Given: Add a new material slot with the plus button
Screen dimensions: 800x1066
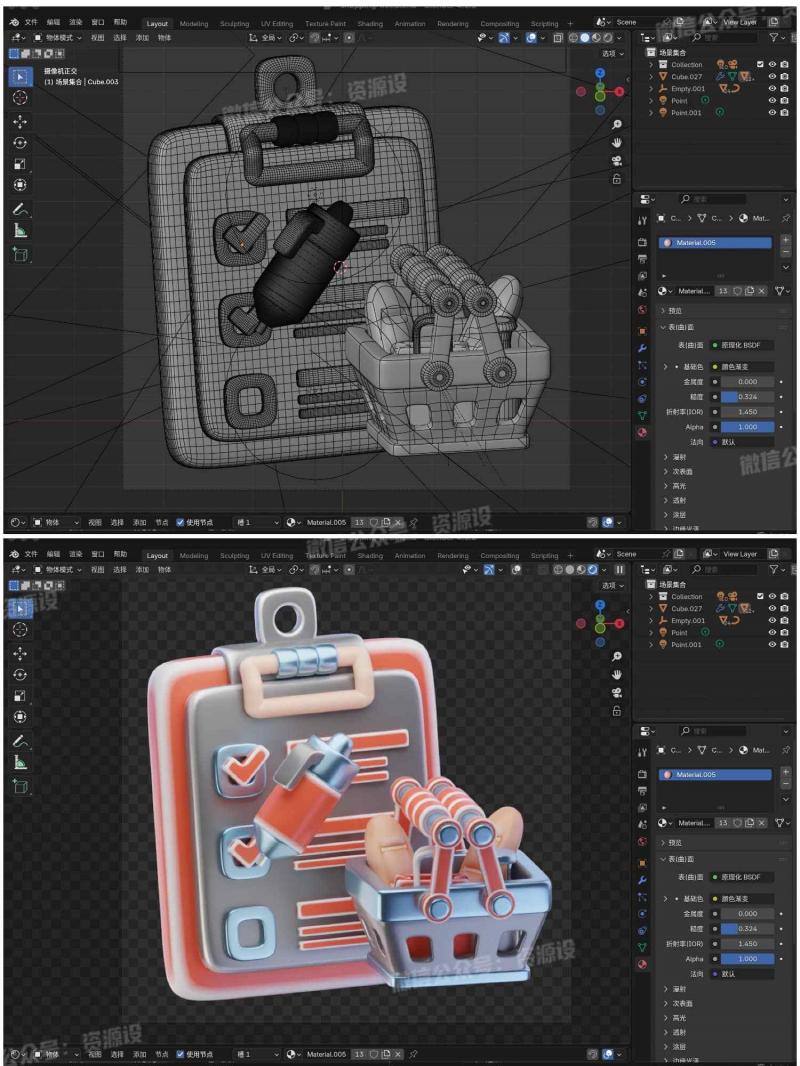Looking at the screenshot, I should pyautogui.click(x=785, y=240).
